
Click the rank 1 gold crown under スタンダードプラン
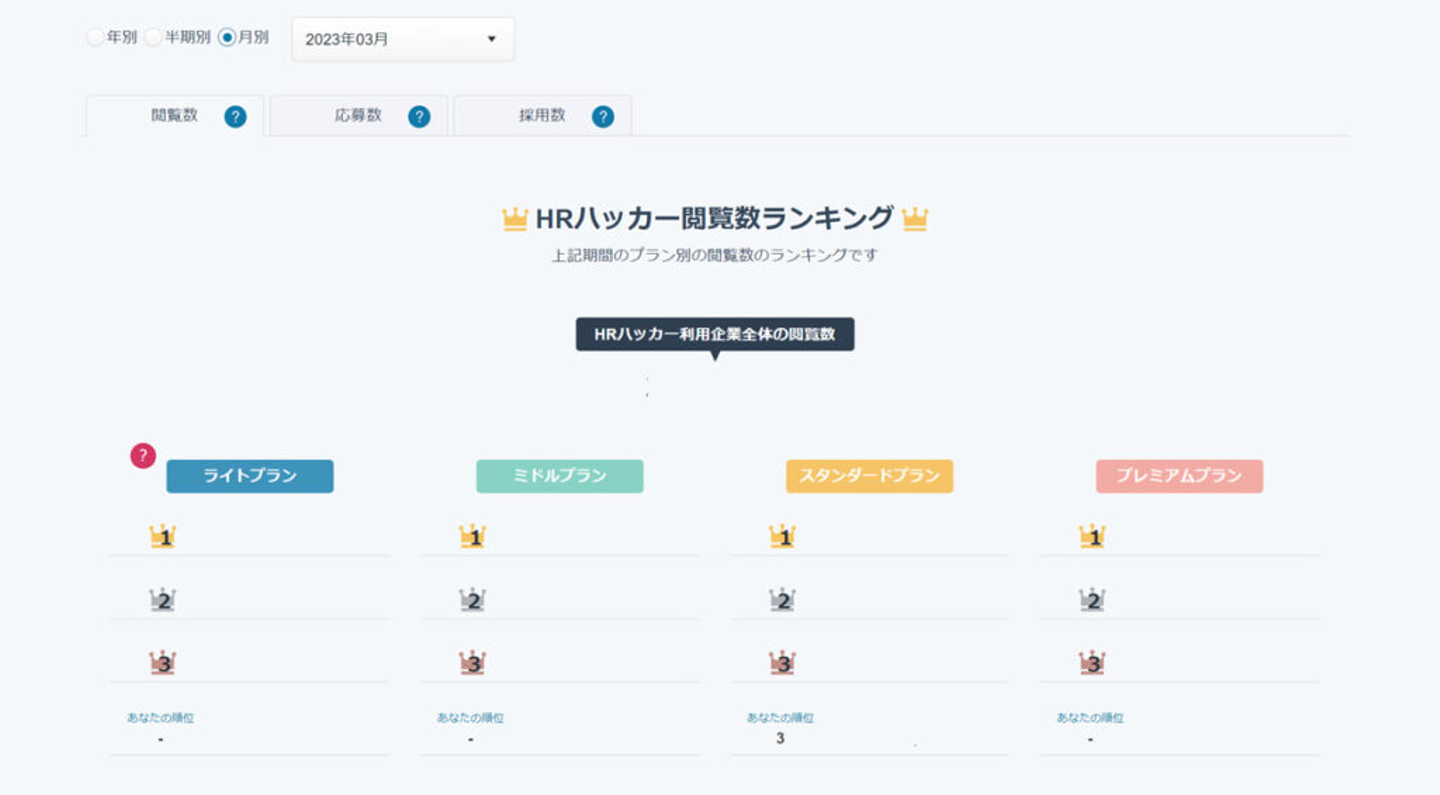coord(782,537)
